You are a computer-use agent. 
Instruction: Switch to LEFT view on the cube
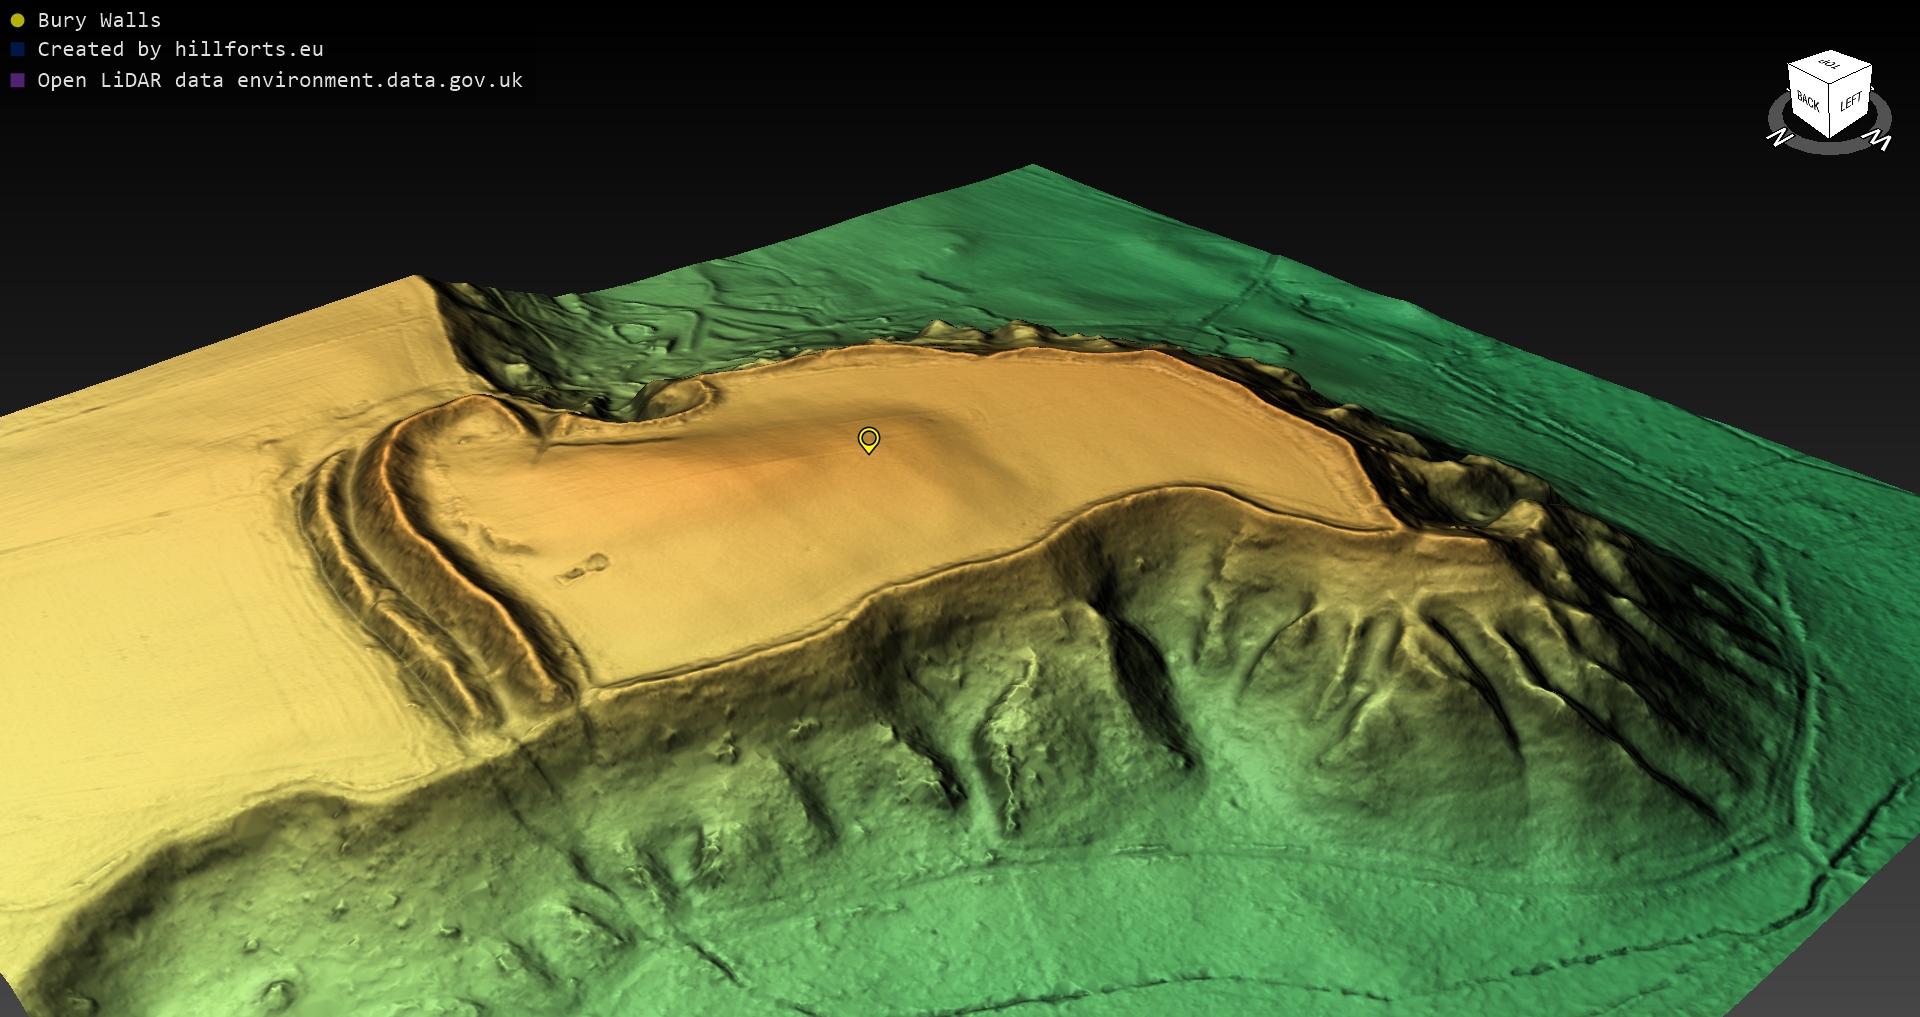click(x=1851, y=102)
